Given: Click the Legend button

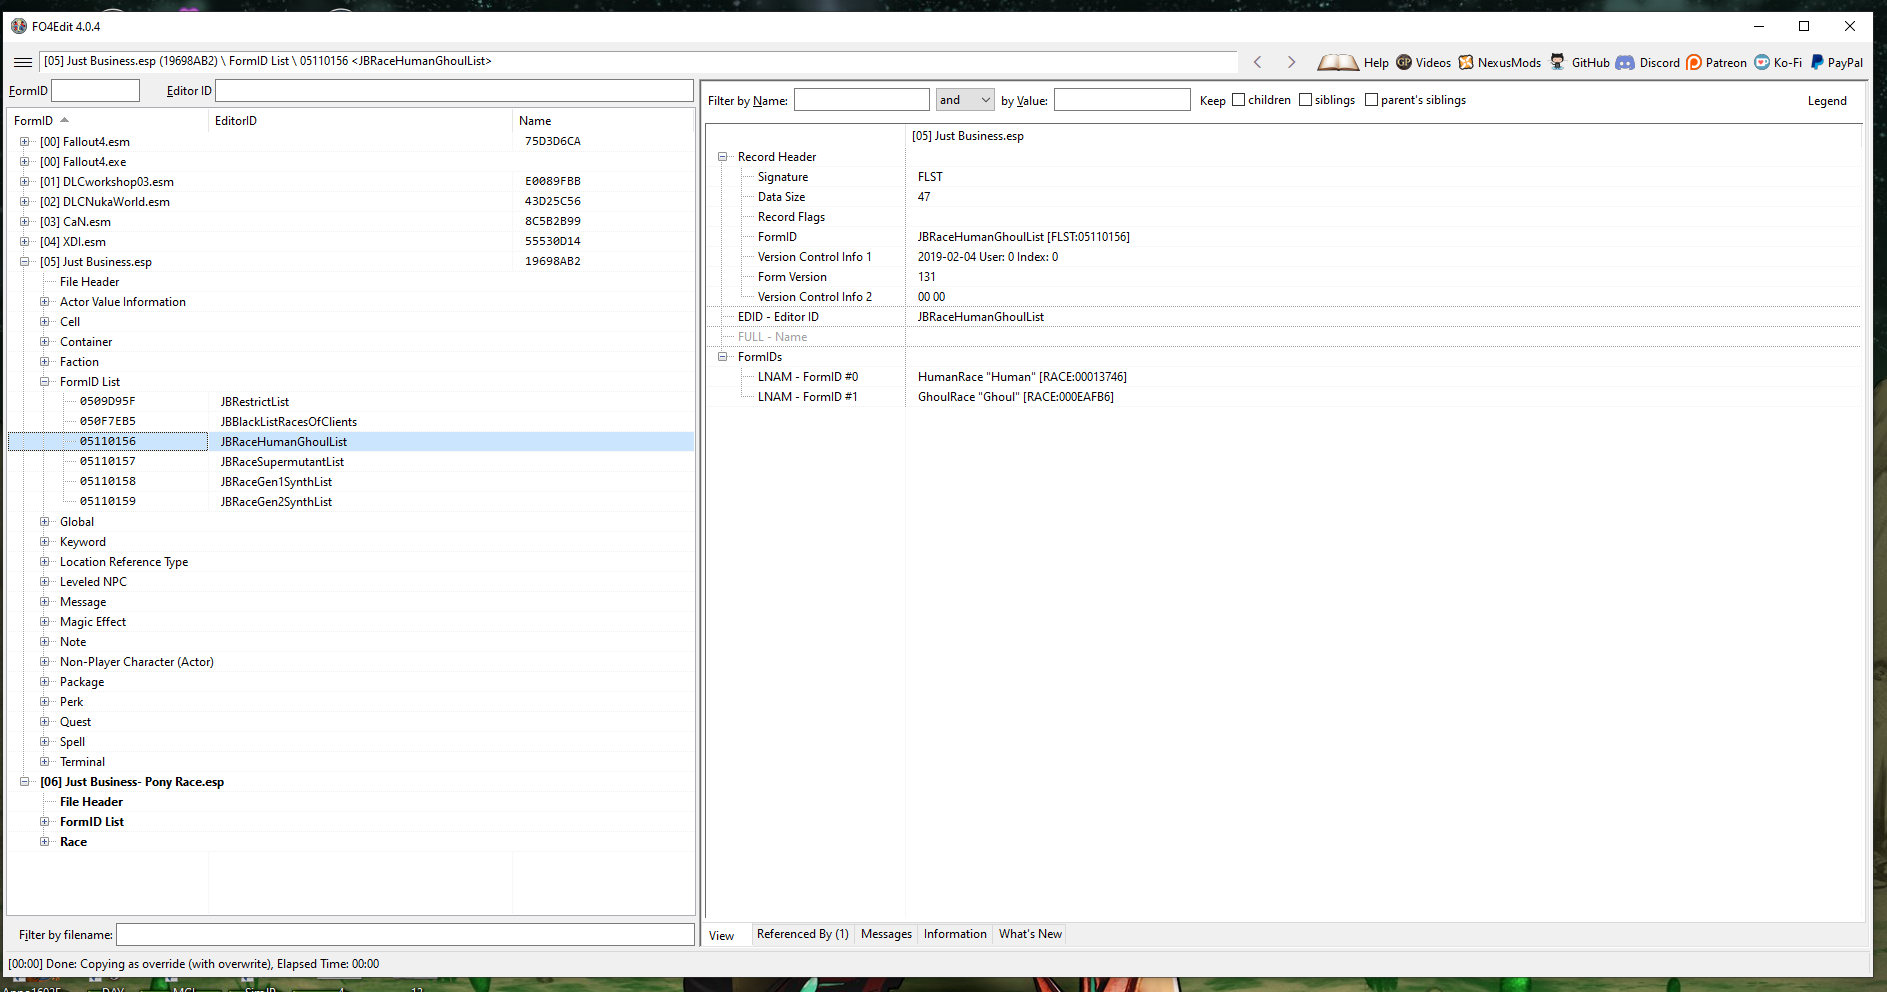Looking at the screenshot, I should click(1827, 101).
